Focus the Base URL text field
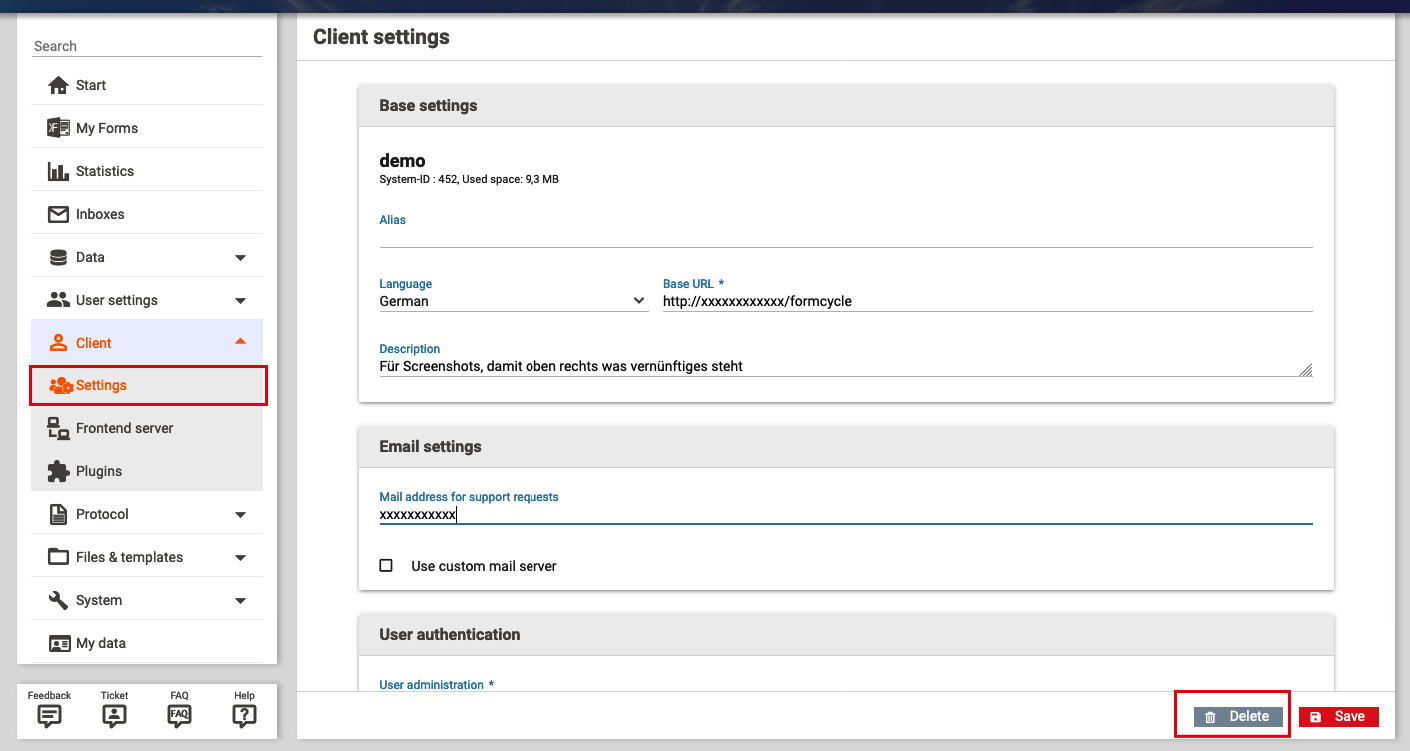Image resolution: width=1410 pixels, height=751 pixels. (986, 301)
